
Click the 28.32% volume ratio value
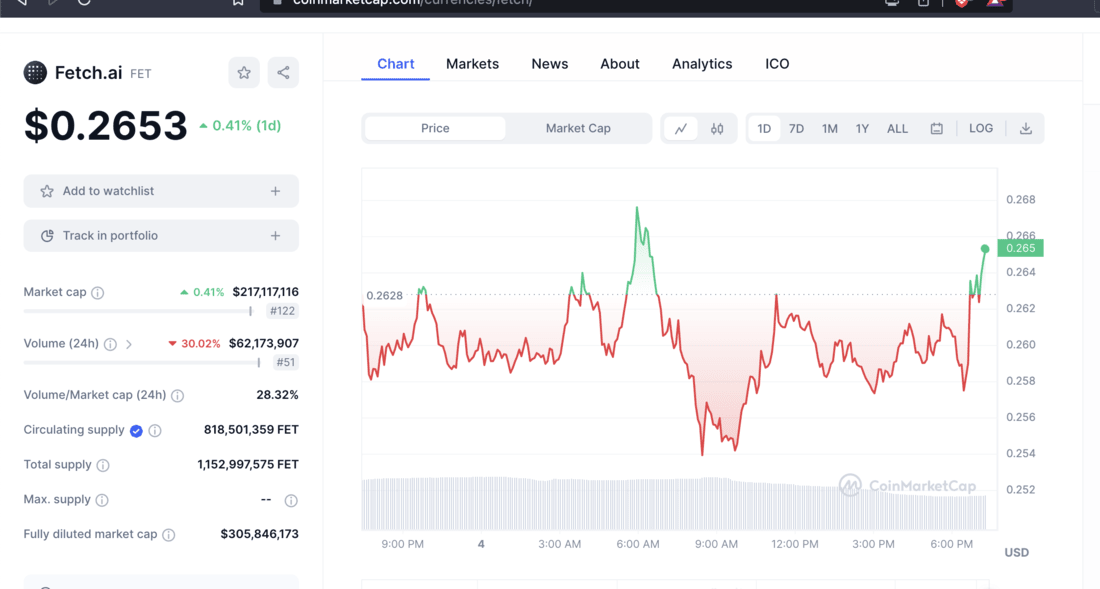coord(277,395)
